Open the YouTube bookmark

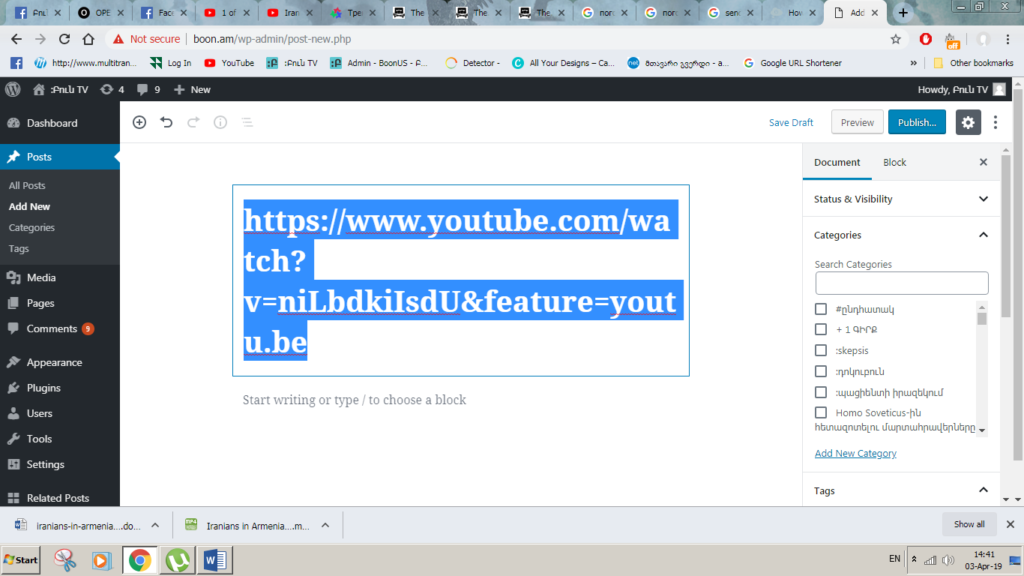point(229,63)
